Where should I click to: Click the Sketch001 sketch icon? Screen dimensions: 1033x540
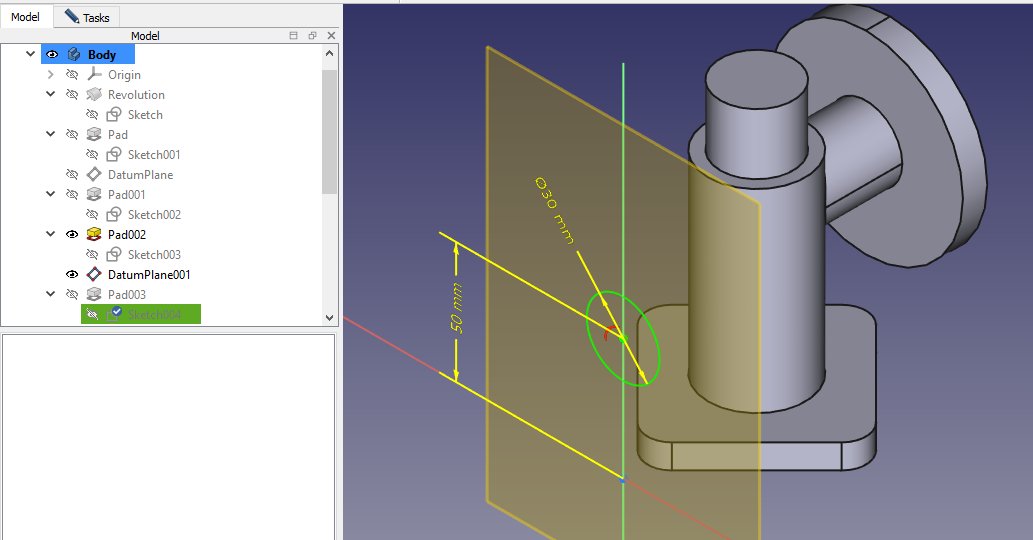click(x=114, y=155)
